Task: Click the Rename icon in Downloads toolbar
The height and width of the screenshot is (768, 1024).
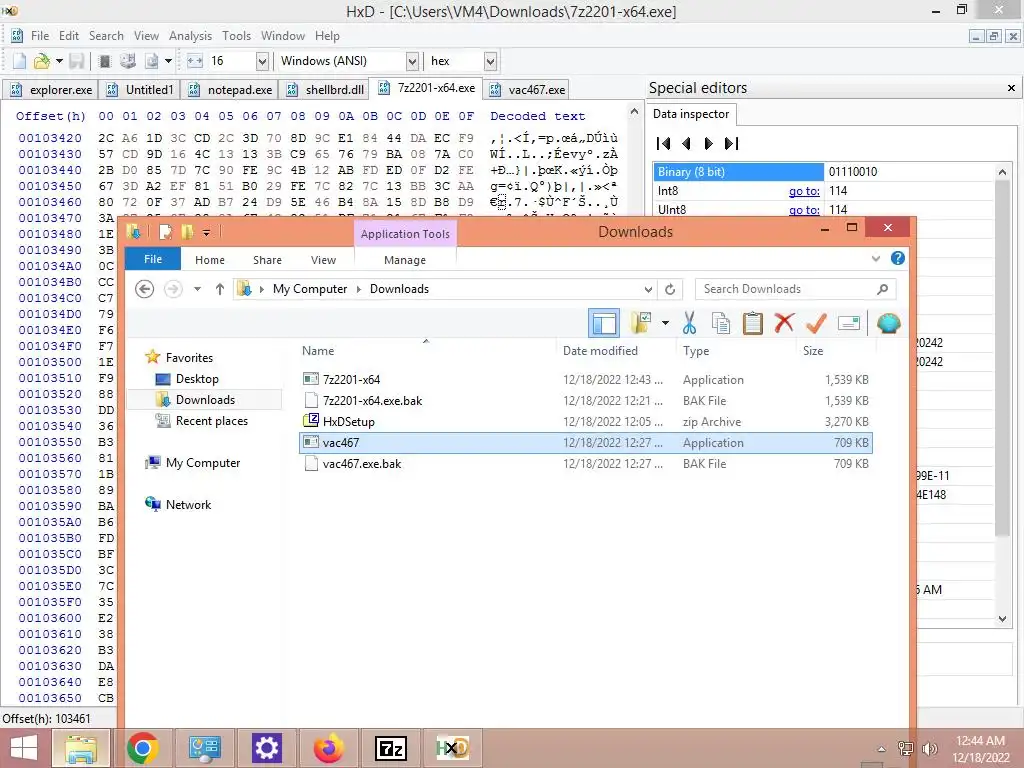Action: tap(848, 323)
